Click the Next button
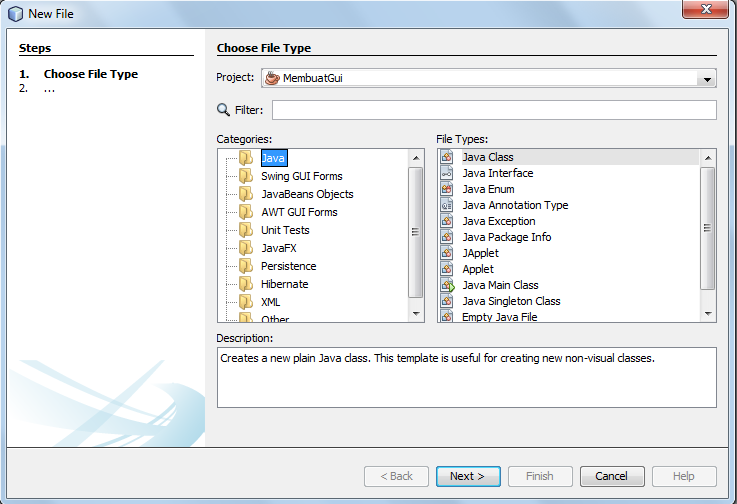This screenshot has width=737, height=504. pos(468,476)
